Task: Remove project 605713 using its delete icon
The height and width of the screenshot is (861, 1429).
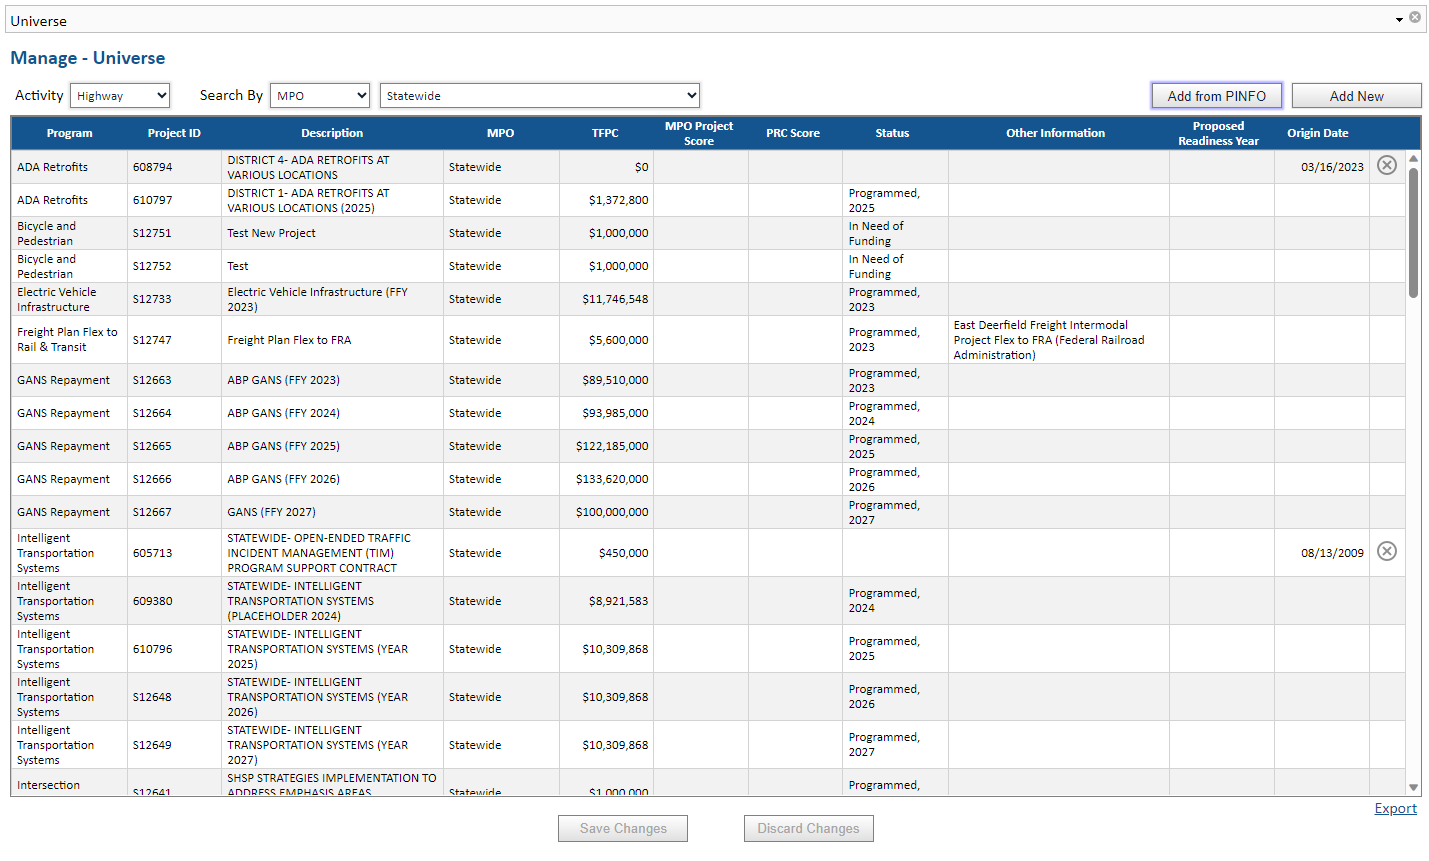Action: pyautogui.click(x=1386, y=551)
